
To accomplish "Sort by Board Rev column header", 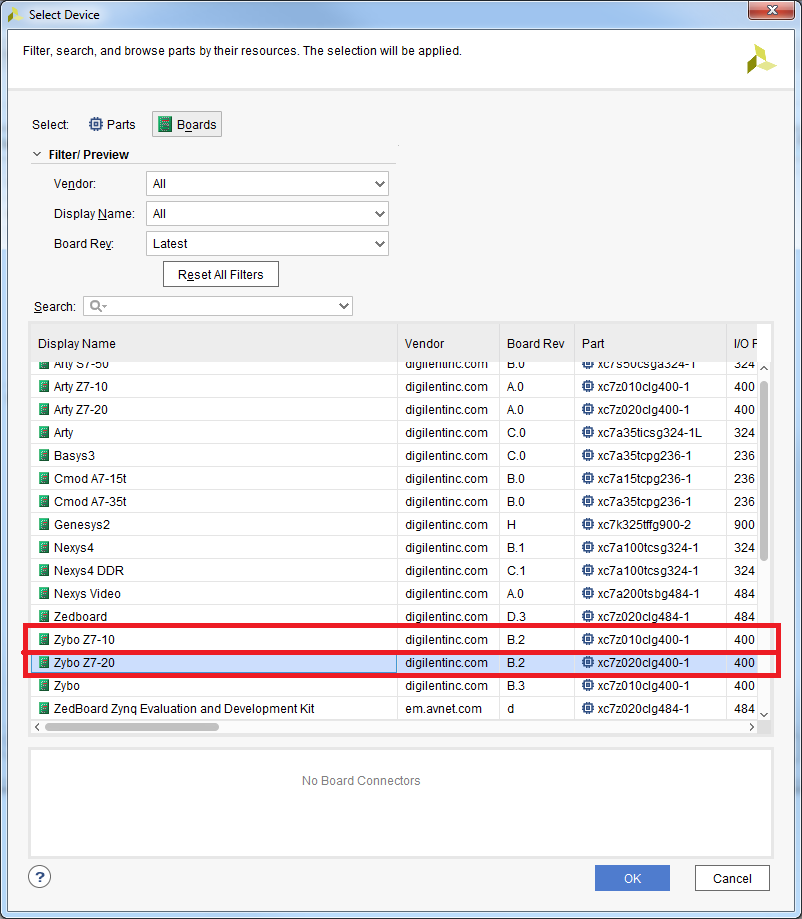I will point(537,343).
